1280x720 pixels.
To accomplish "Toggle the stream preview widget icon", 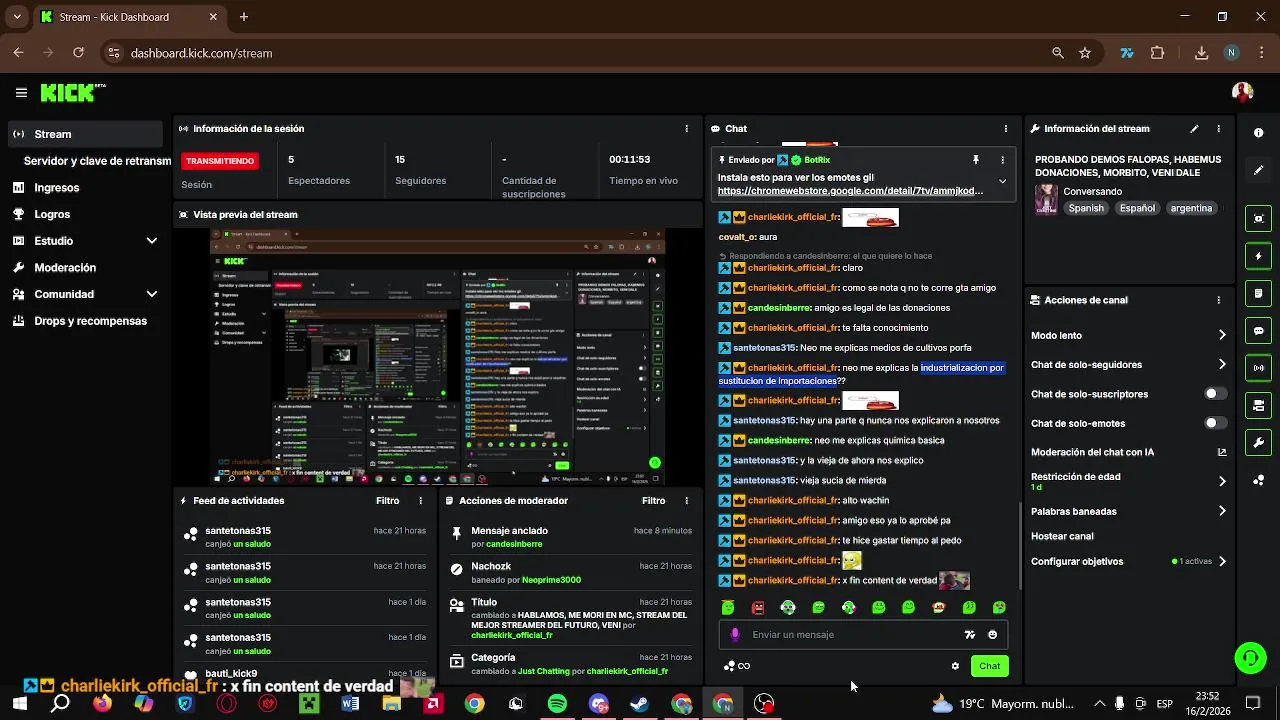I will click(x=1258, y=219).
